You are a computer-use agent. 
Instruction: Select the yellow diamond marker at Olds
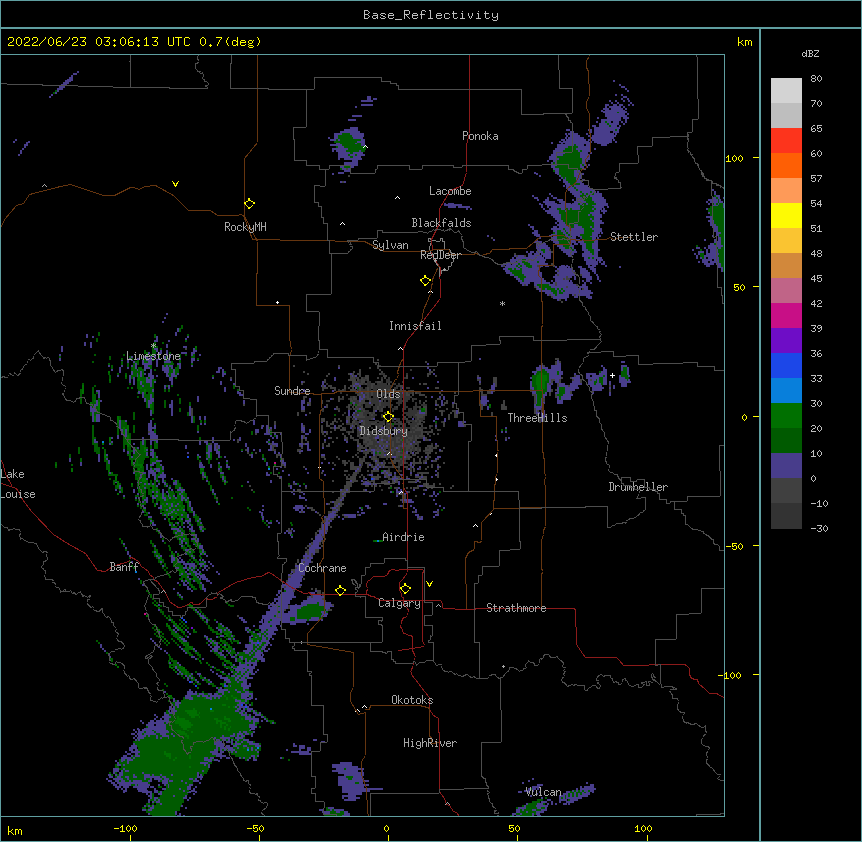tap(388, 417)
